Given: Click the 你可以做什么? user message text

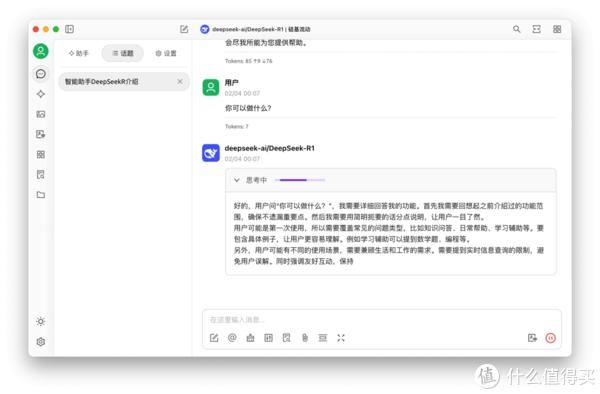Looking at the screenshot, I should pyautogui.click(x=248, y=108).
